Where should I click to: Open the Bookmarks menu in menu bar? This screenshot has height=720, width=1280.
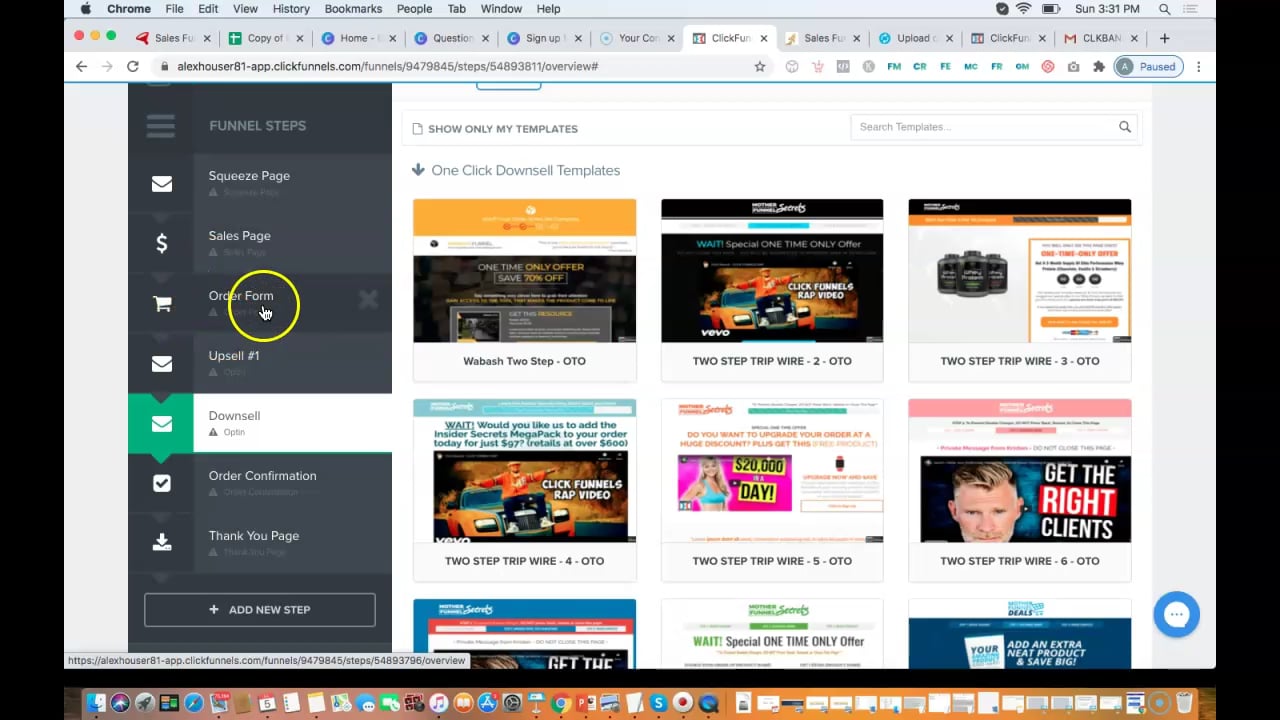tap(353, 9)
